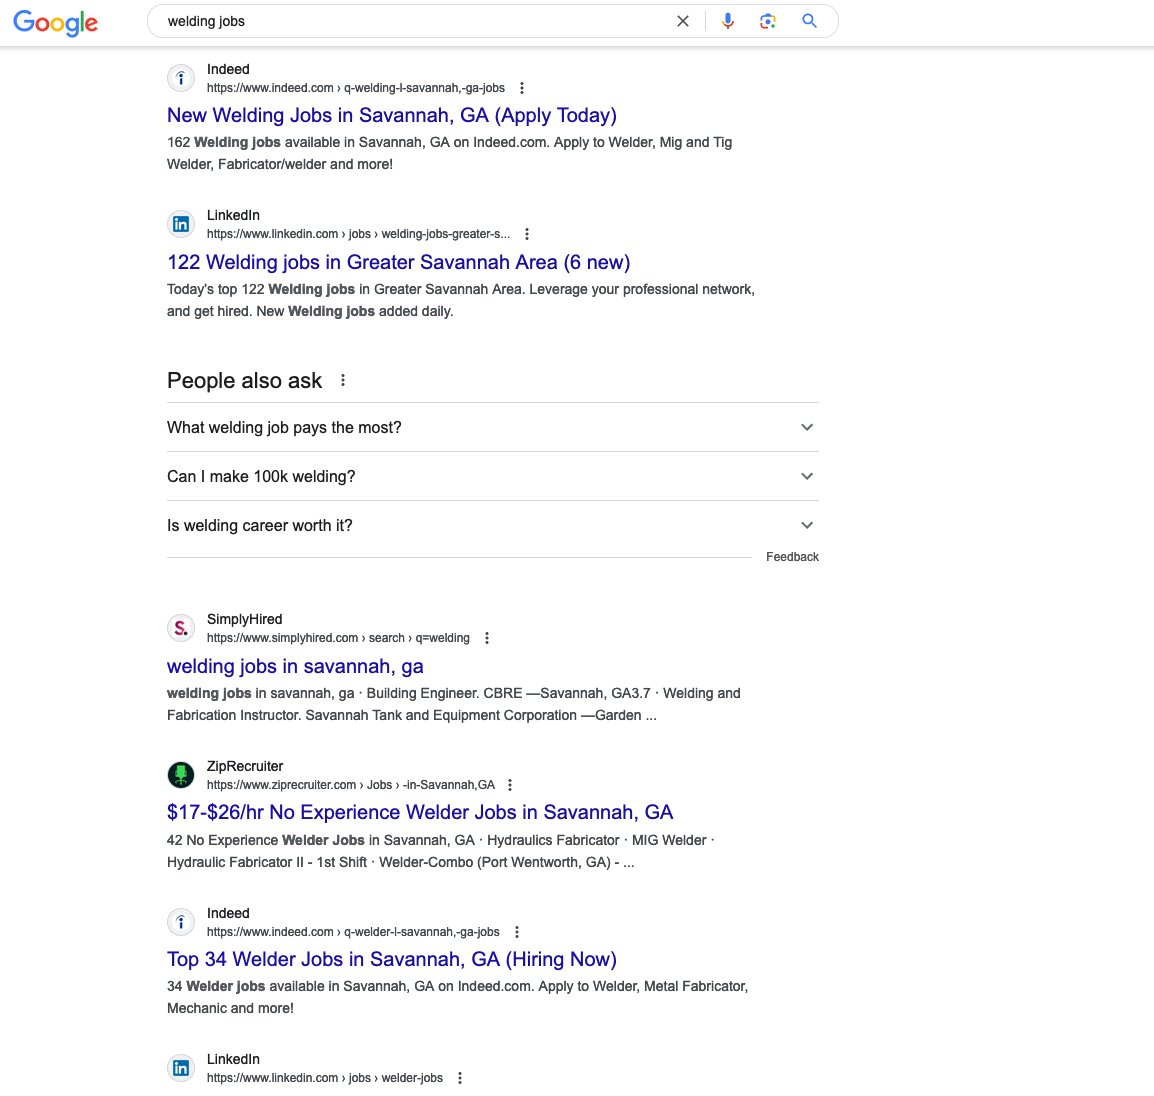Click LinkedIn favicon for welder-jobs result
The height and width of the screenshot is (1096, 1154).
181,1068
